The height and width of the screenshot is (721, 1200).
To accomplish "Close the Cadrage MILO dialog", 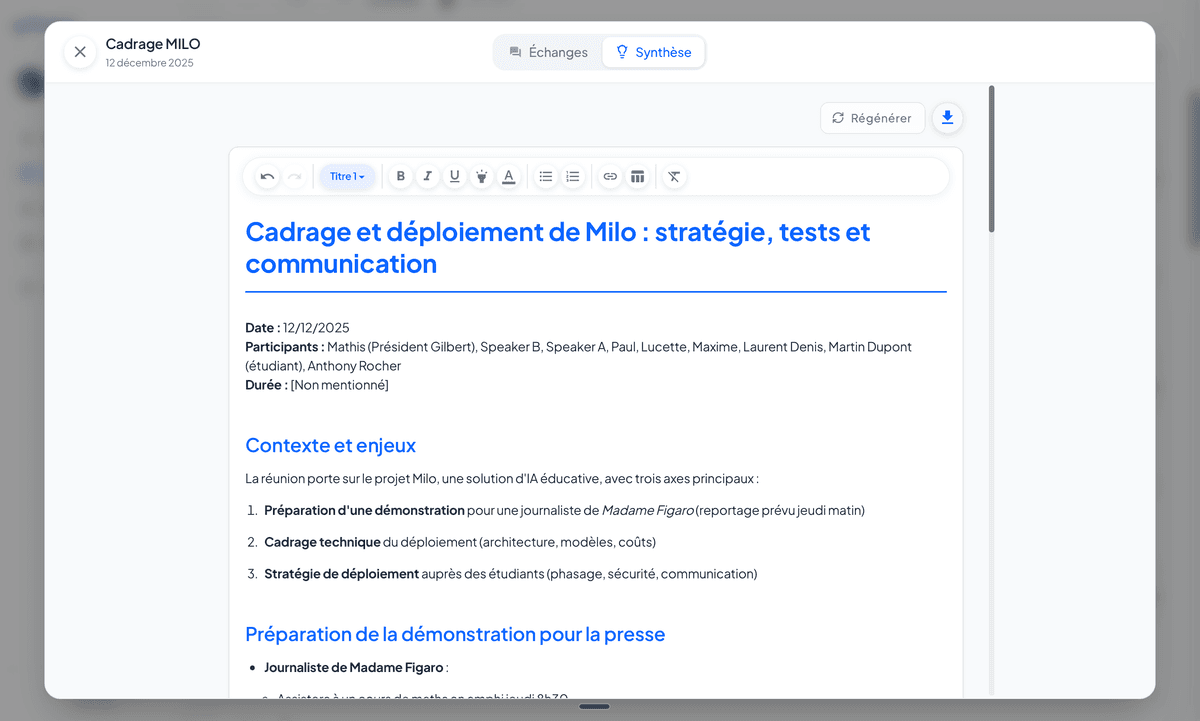I will 80,52.
